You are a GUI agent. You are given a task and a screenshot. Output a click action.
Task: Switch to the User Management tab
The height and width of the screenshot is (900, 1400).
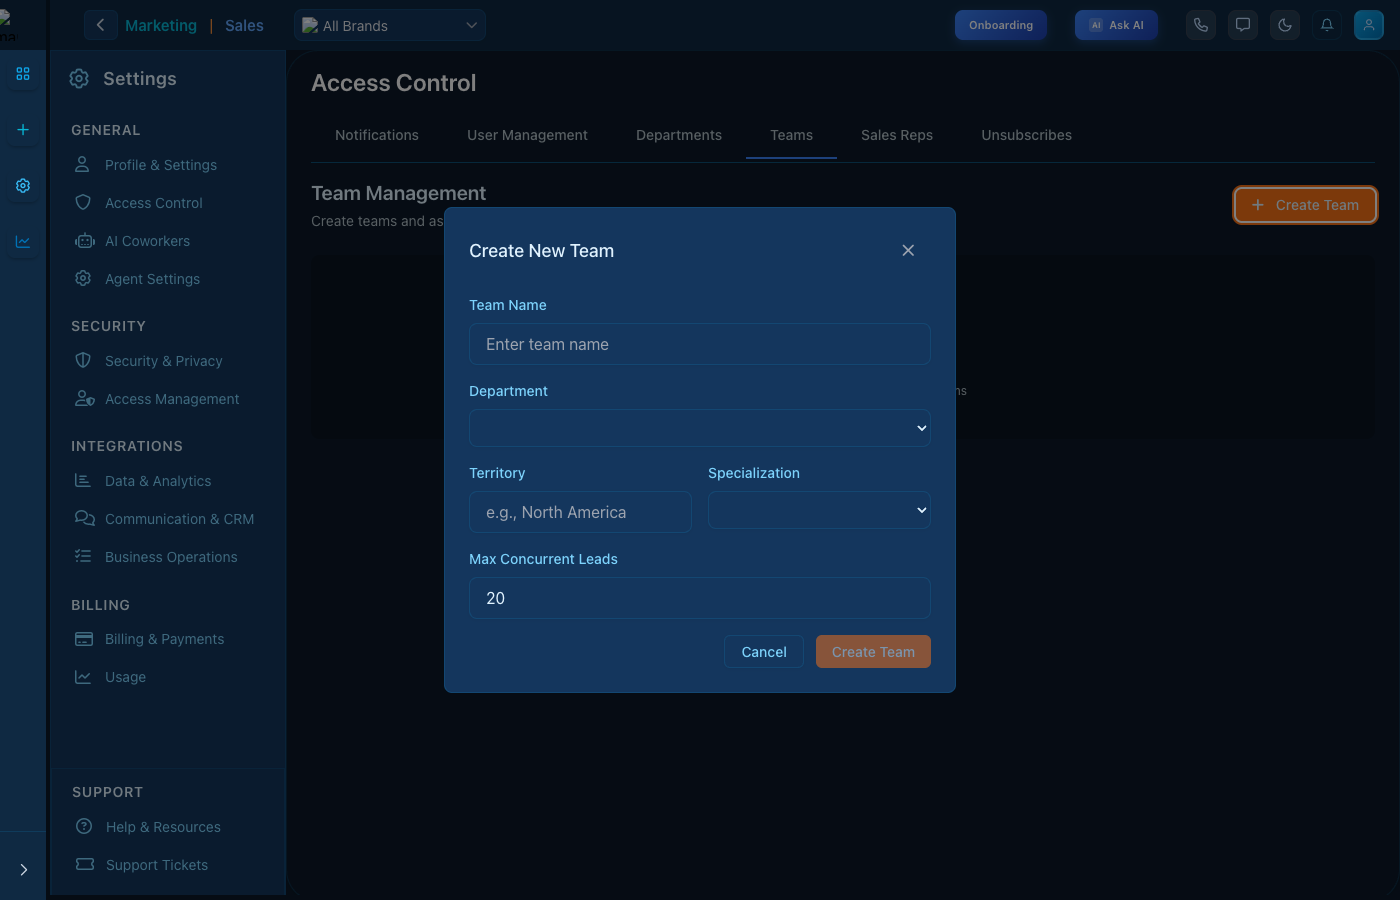527,135
